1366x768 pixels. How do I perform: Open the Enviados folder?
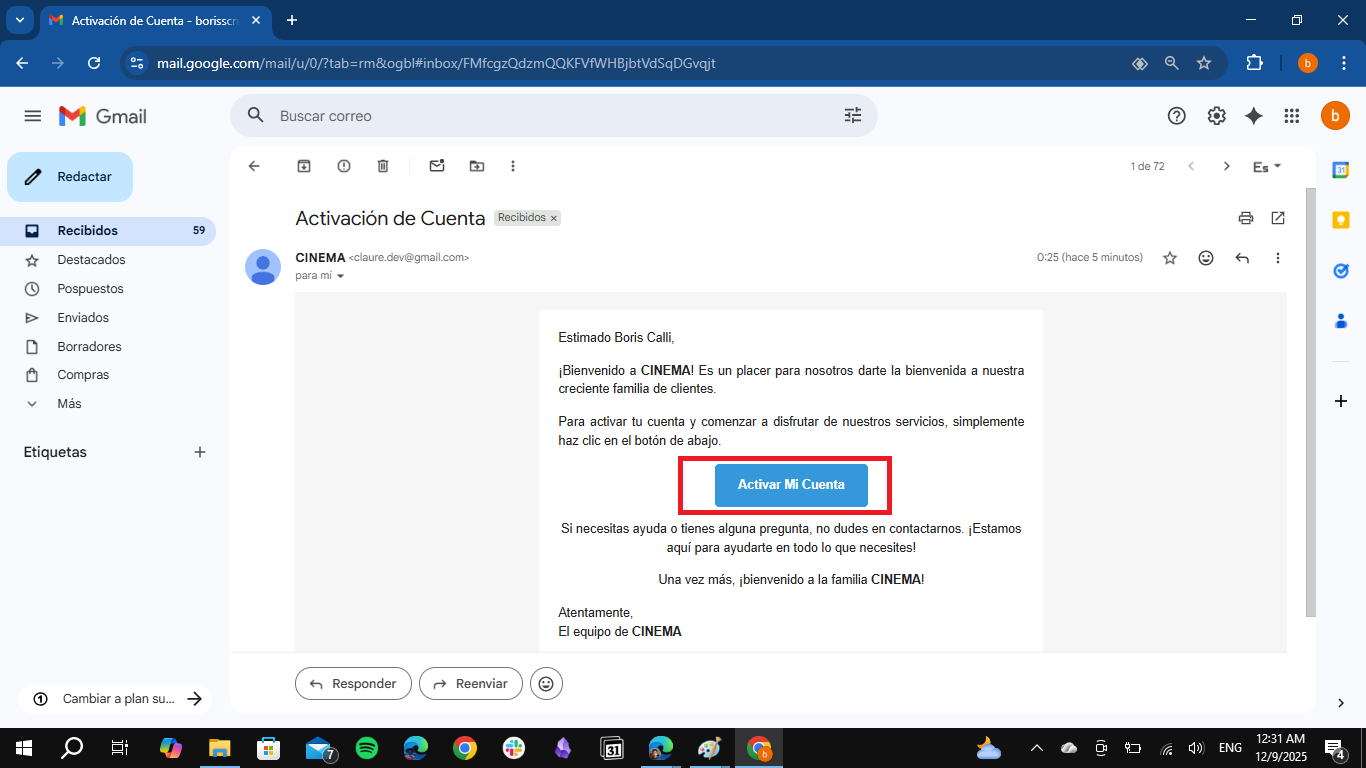click(83, 317)
